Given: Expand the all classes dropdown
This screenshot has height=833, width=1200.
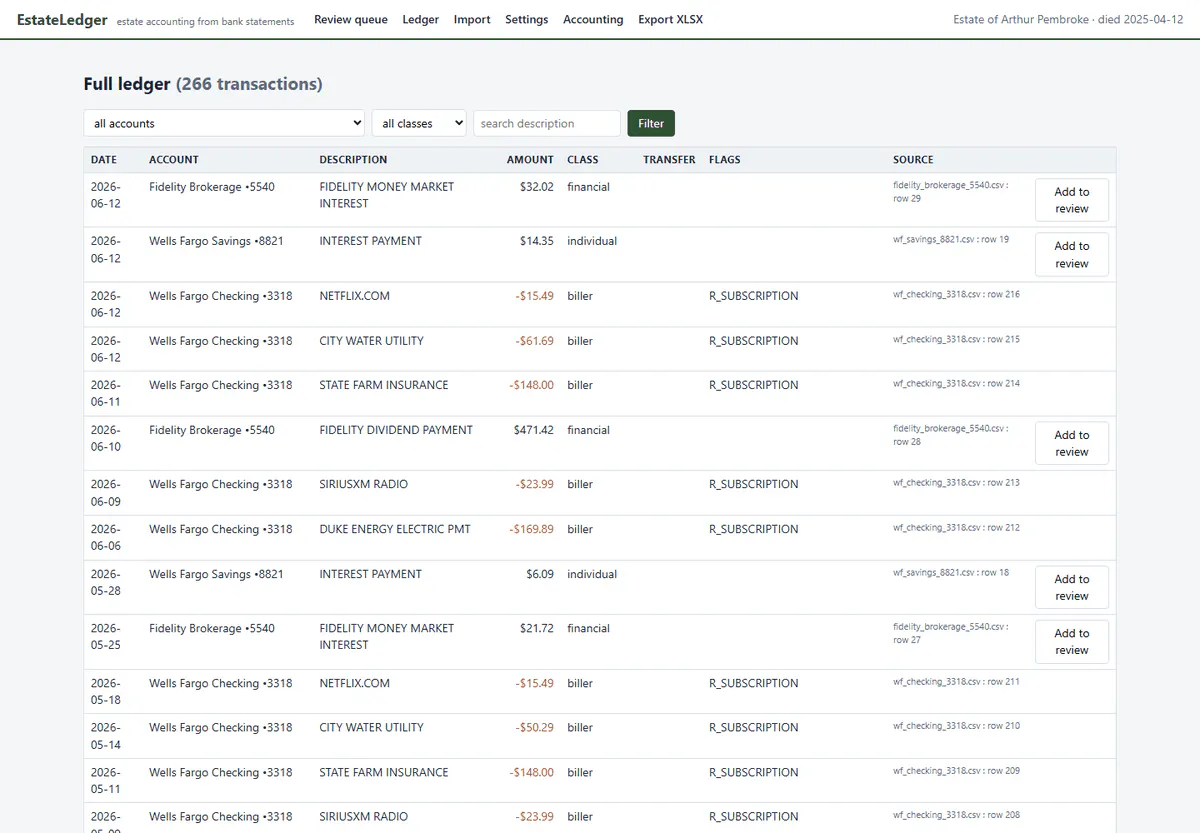Looking at the screenshot, I should (x=419, y=123).
